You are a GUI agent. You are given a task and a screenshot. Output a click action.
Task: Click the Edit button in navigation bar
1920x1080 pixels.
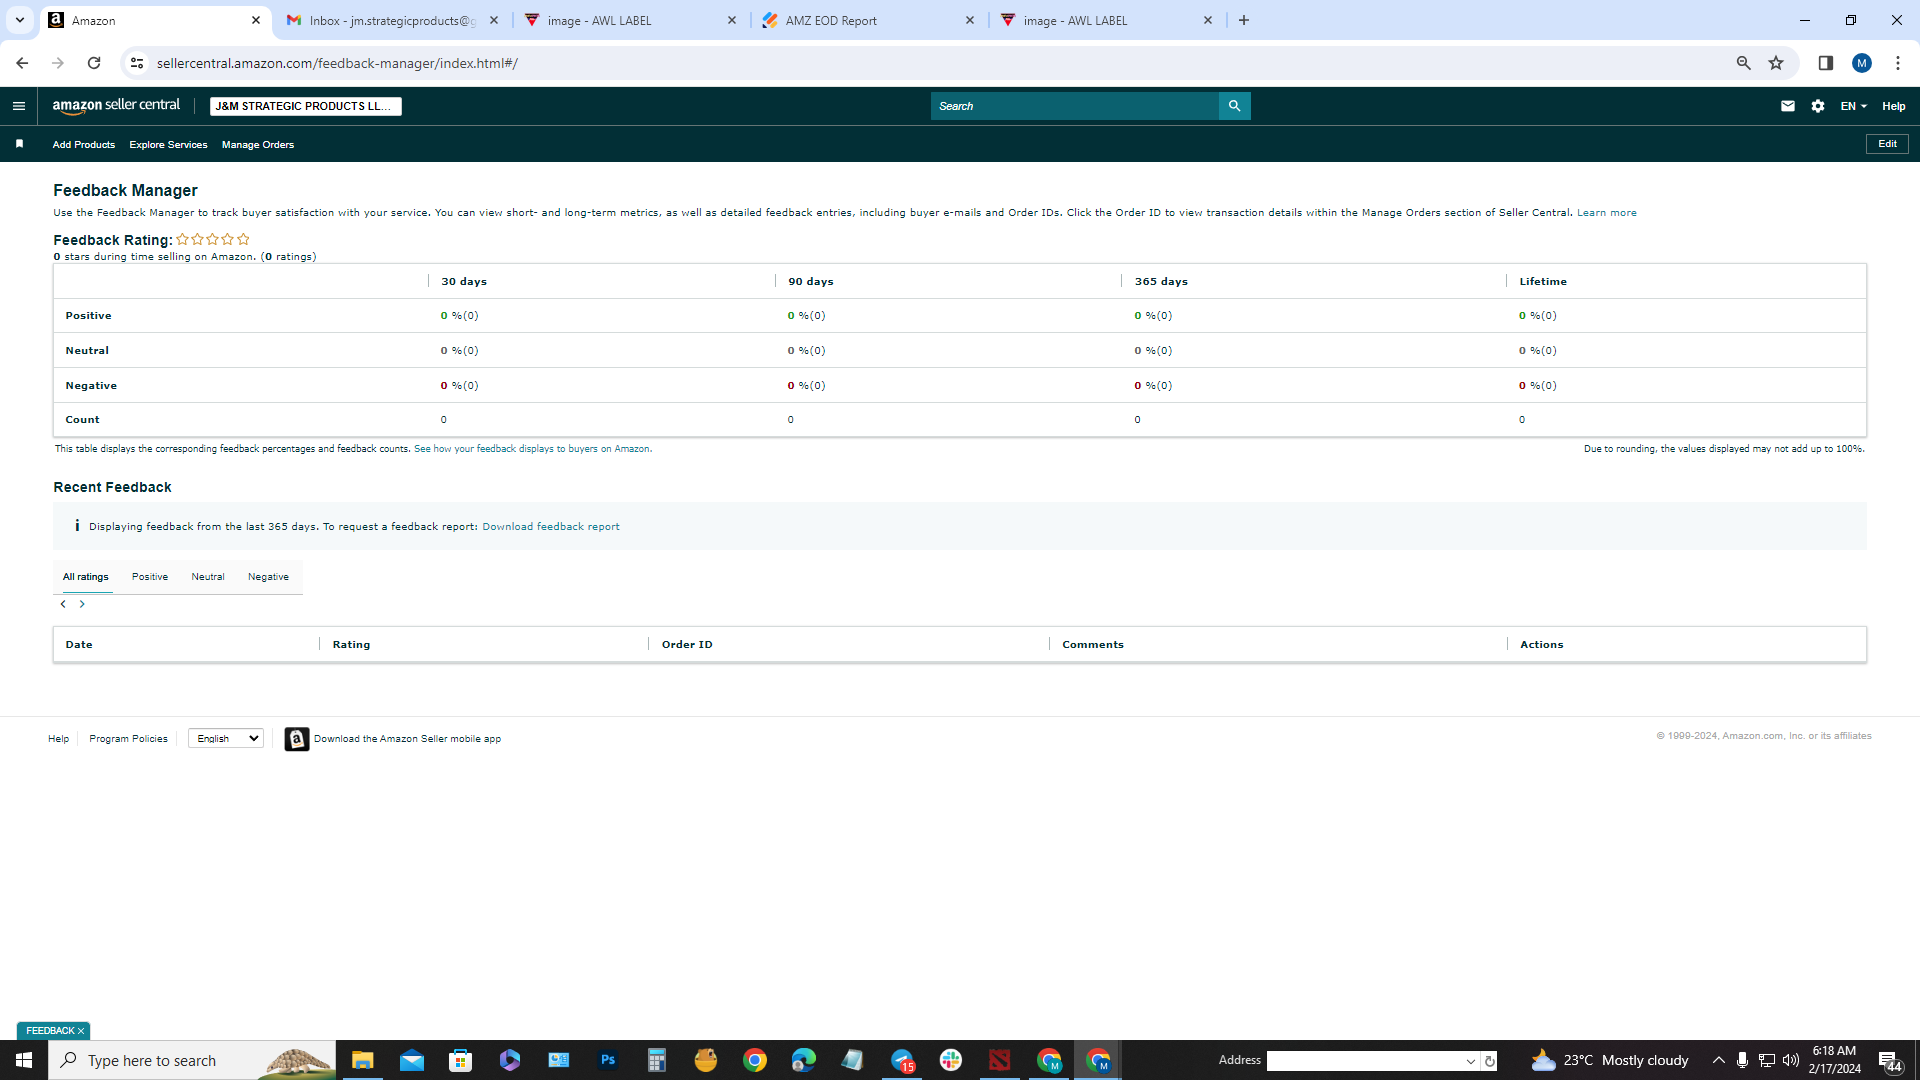pyautogui.click(x=1887, y=144)
